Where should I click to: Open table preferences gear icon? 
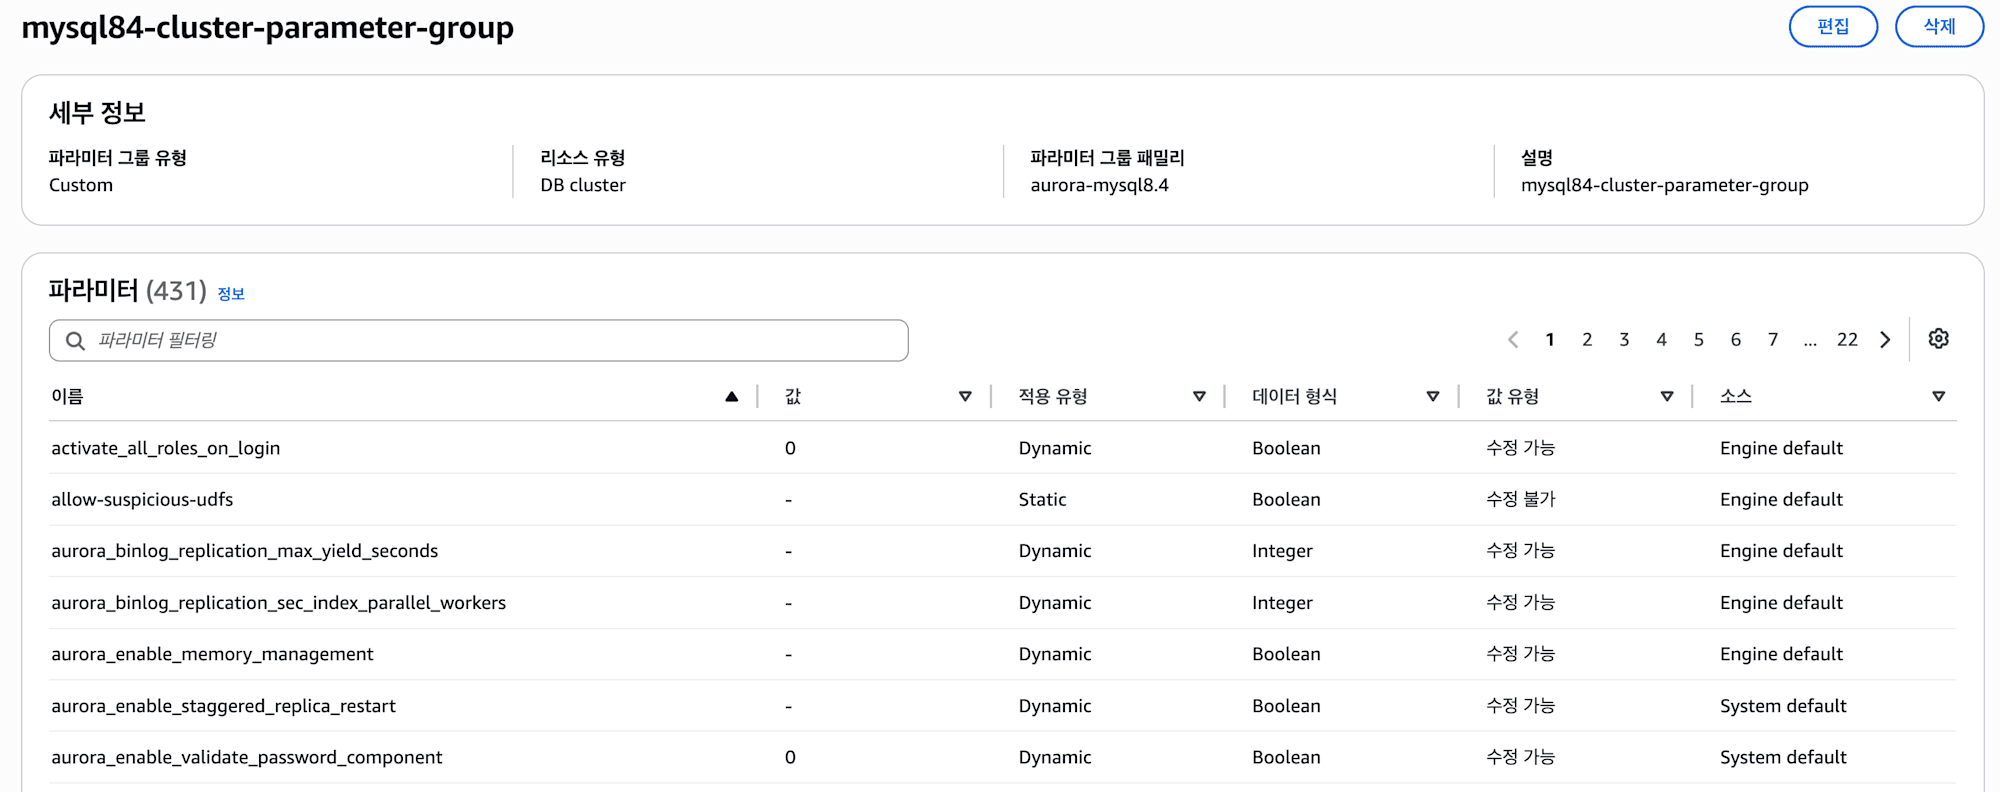point(1938,339)
